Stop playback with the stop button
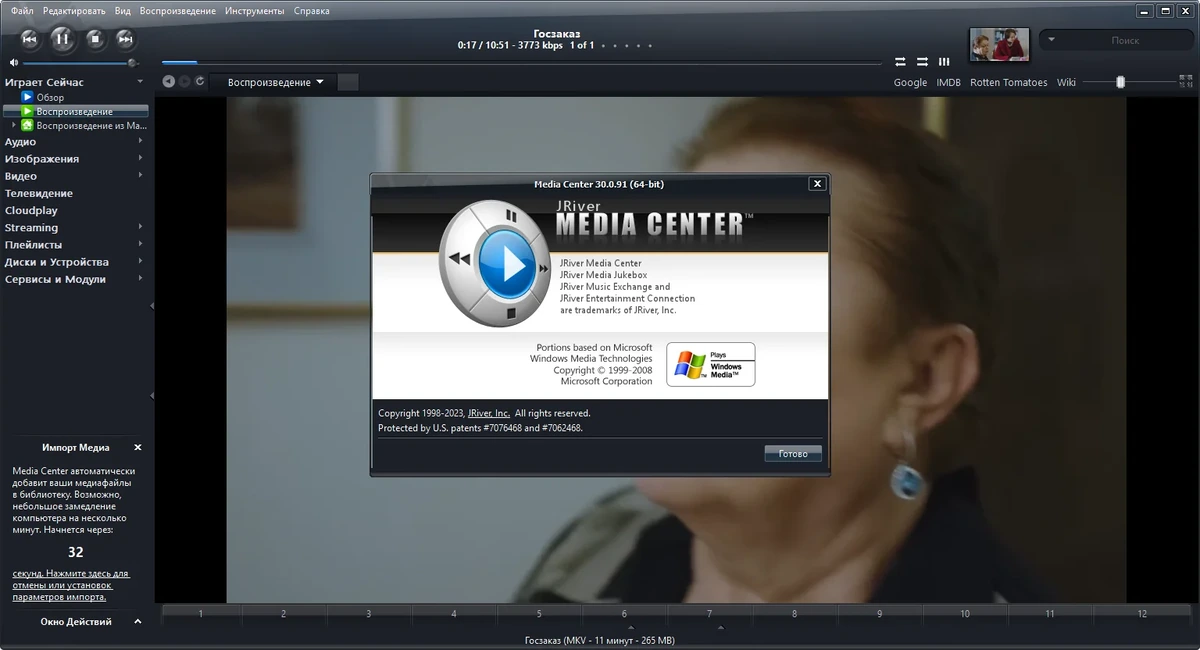 click(x=95, y=39)
